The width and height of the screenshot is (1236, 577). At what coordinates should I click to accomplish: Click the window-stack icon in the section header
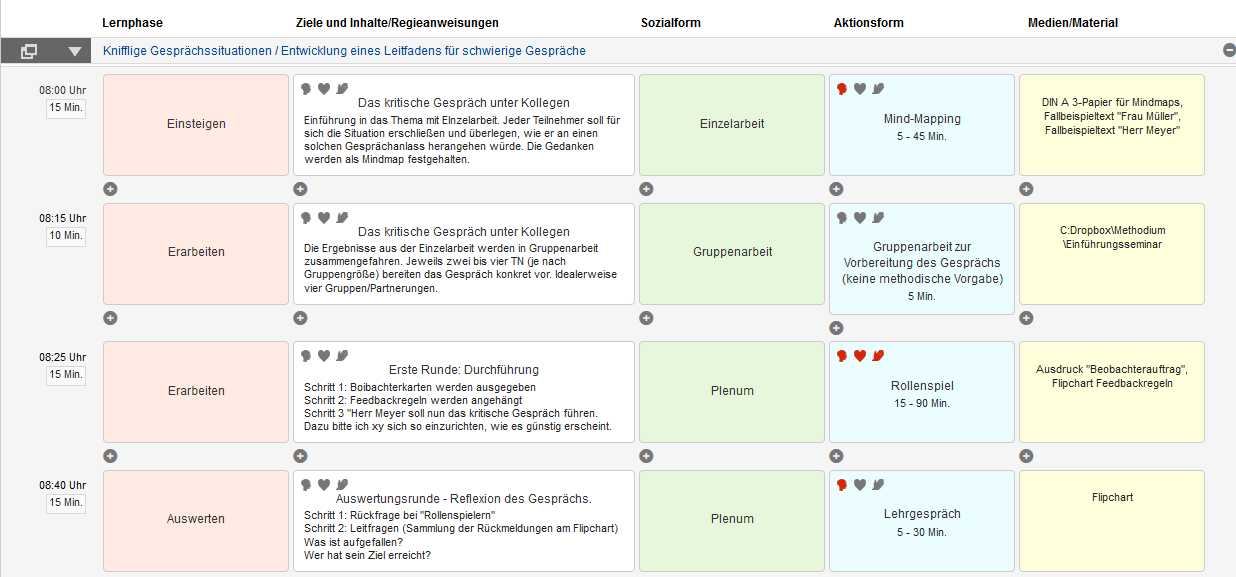[29, 51]
